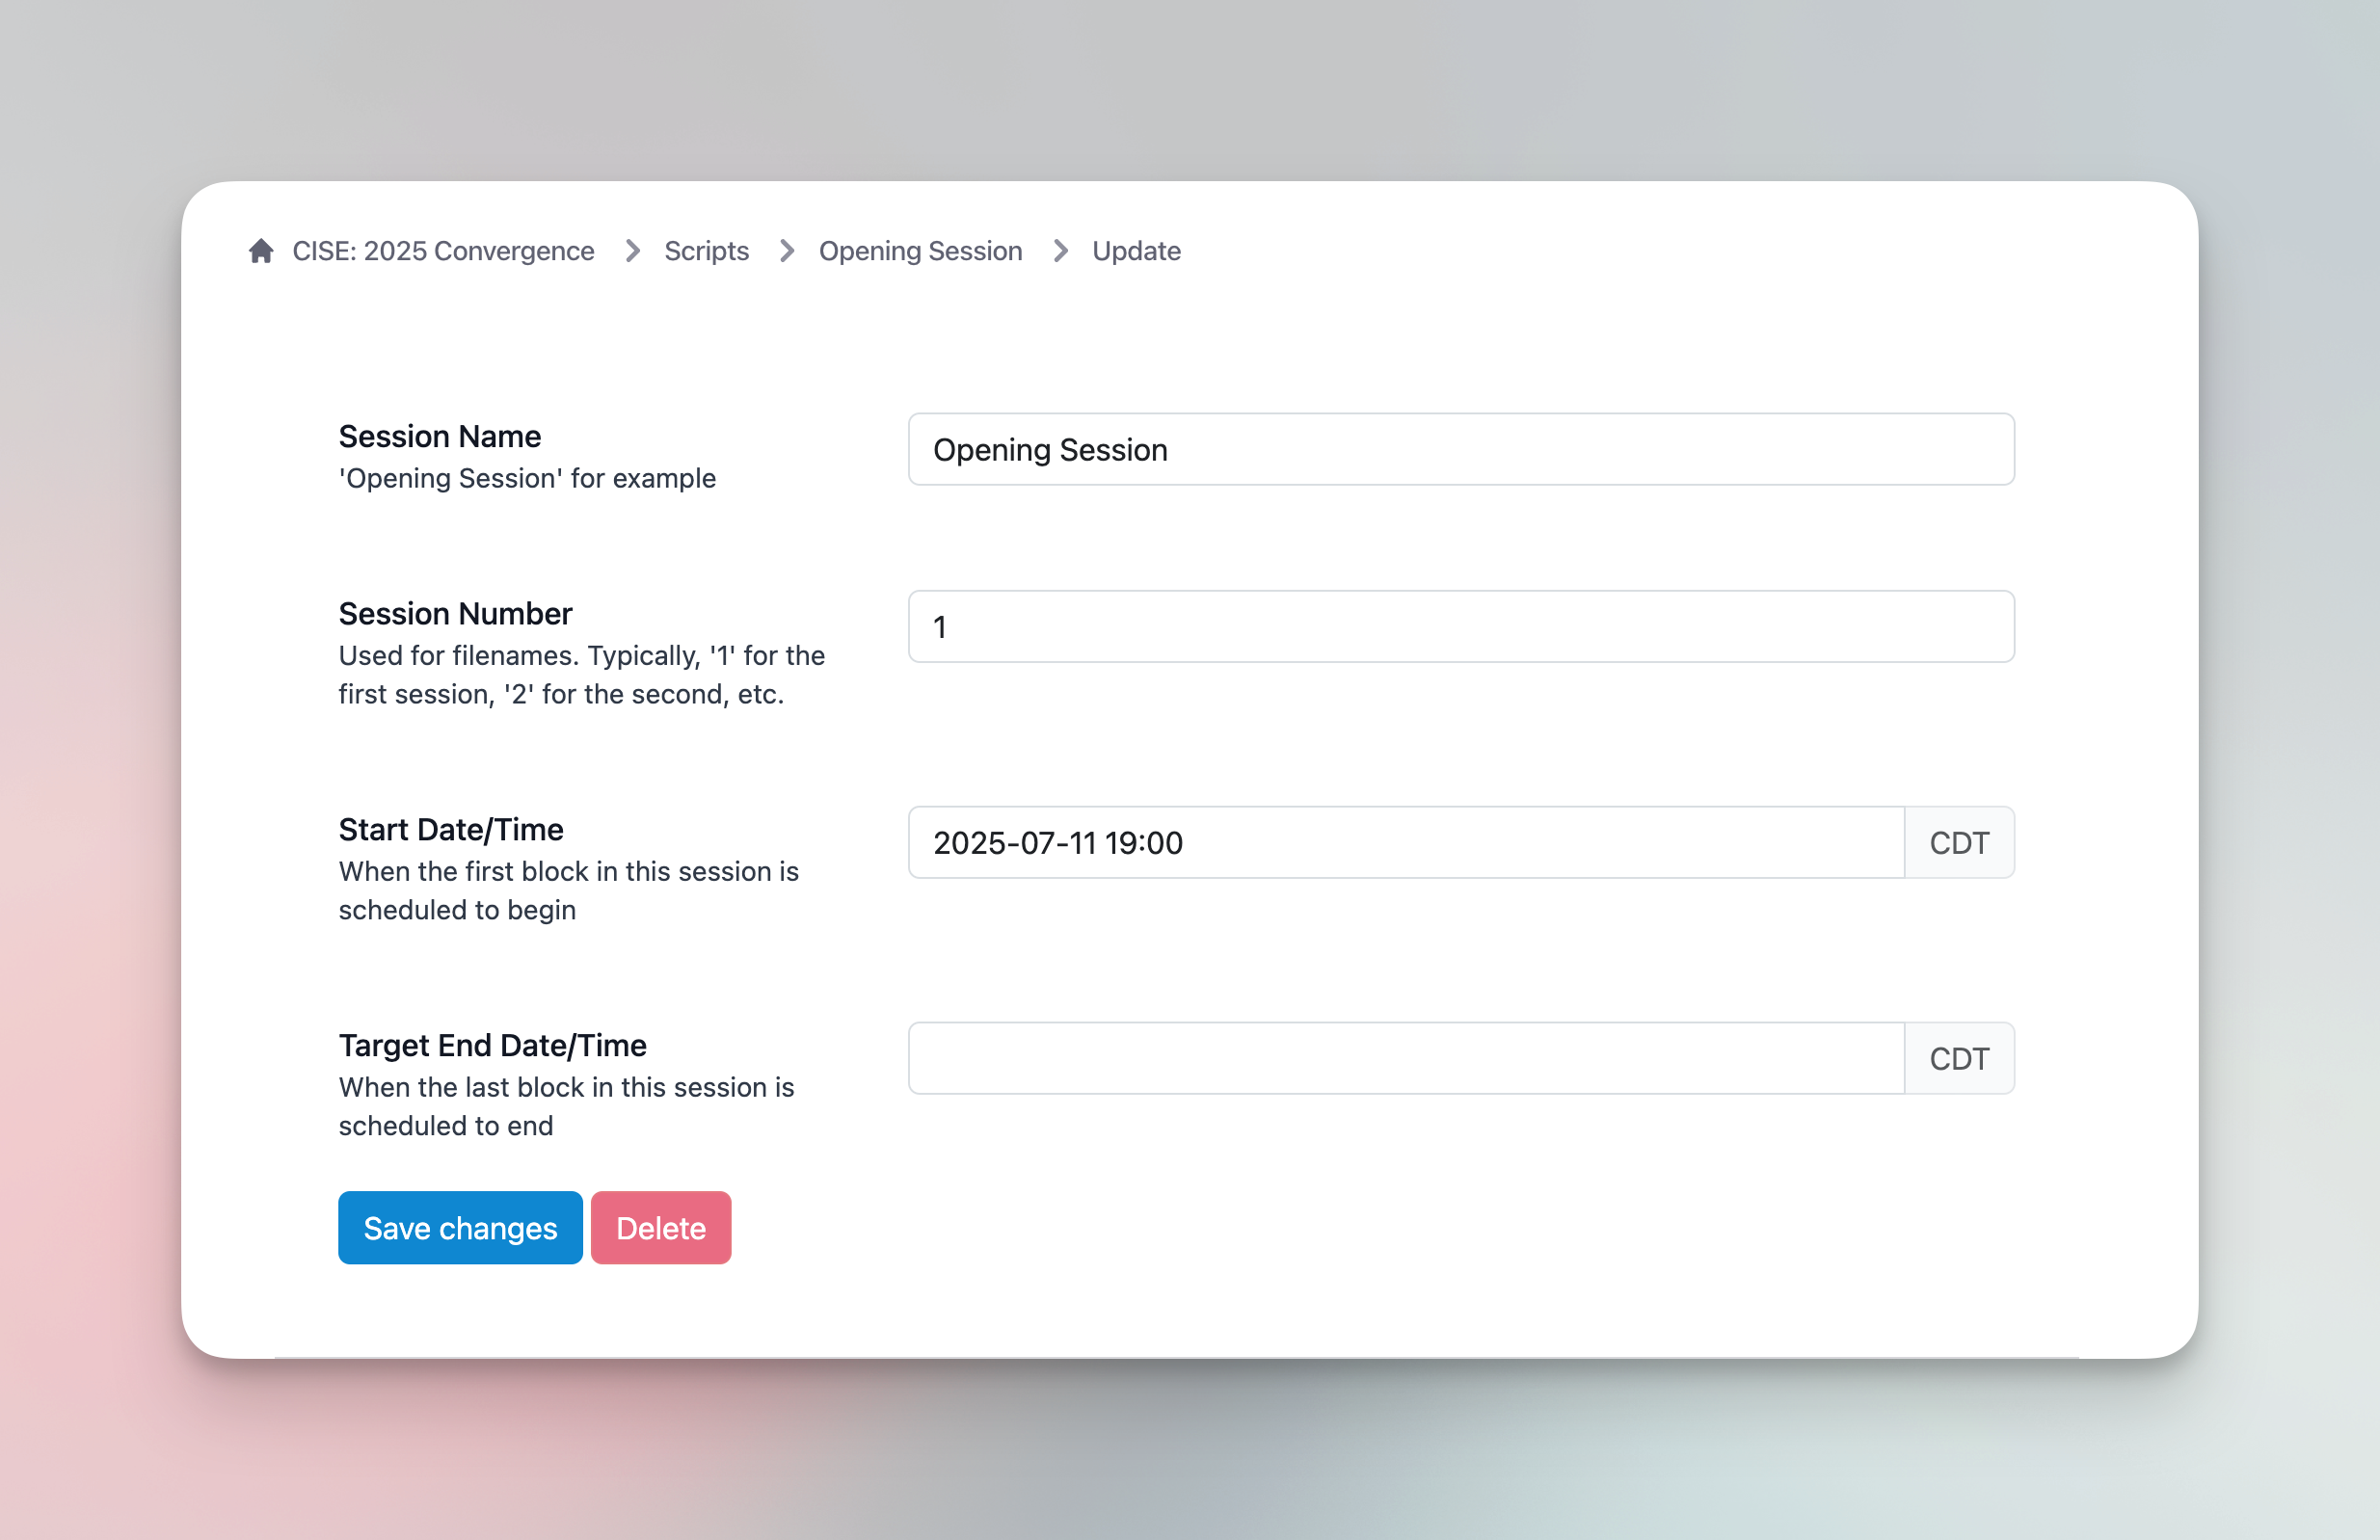The width and height of the screenshot is (2380, 1540).
Task: Click chevron between Scripts and Opening Session
Action: coord(787,251)
